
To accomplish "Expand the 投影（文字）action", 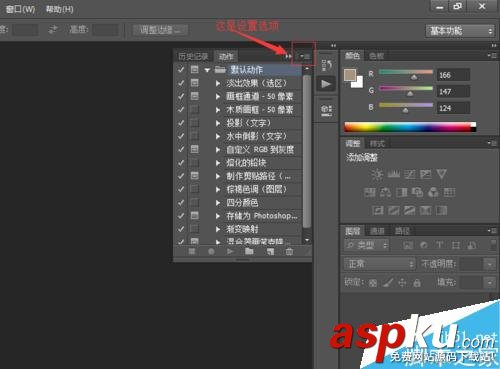I will (218, 123).
